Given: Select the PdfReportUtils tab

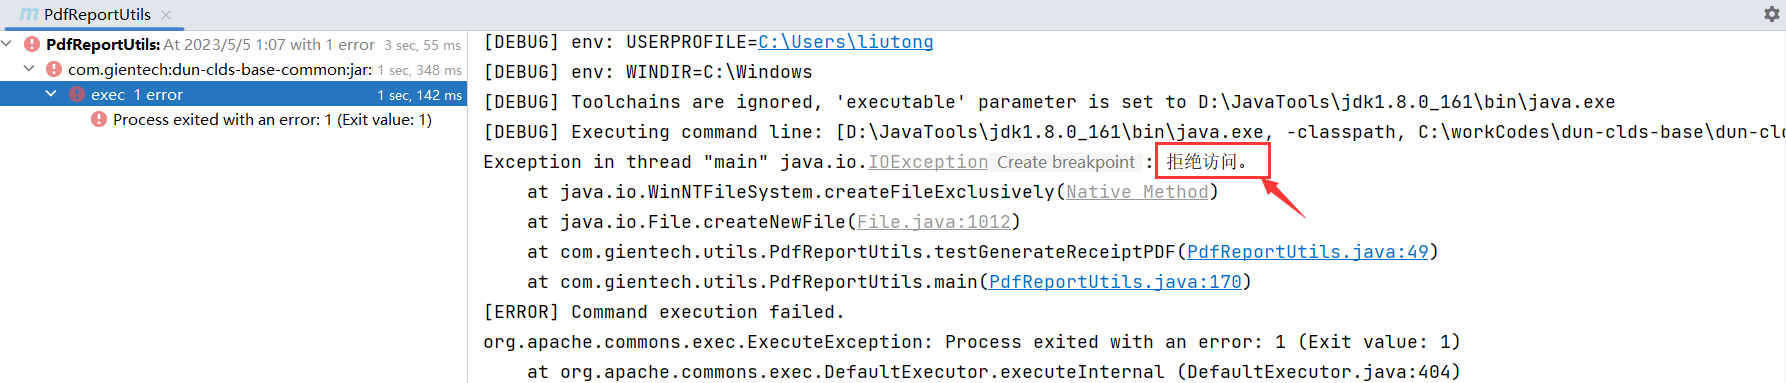Looking at the screenshot, I should pyautogui.click(x=97, y=15).
